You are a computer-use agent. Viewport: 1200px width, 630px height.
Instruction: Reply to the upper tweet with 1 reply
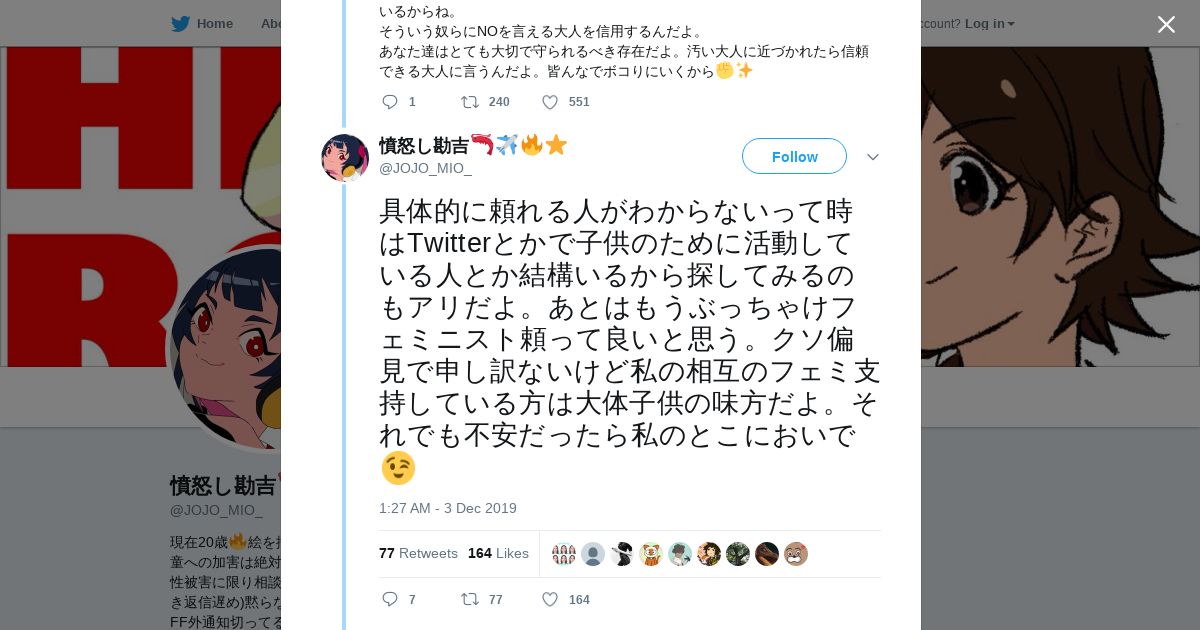pyautogui.click(x=390, y=102)
